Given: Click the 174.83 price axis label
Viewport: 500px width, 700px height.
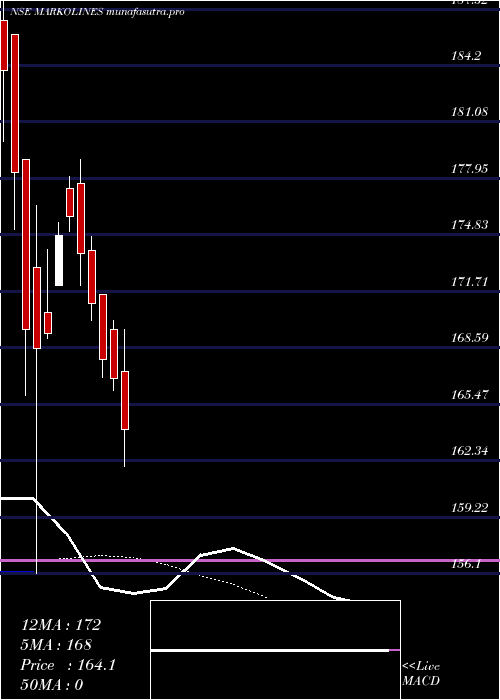Looking at the screenshot, I should (x=470, y=225).
